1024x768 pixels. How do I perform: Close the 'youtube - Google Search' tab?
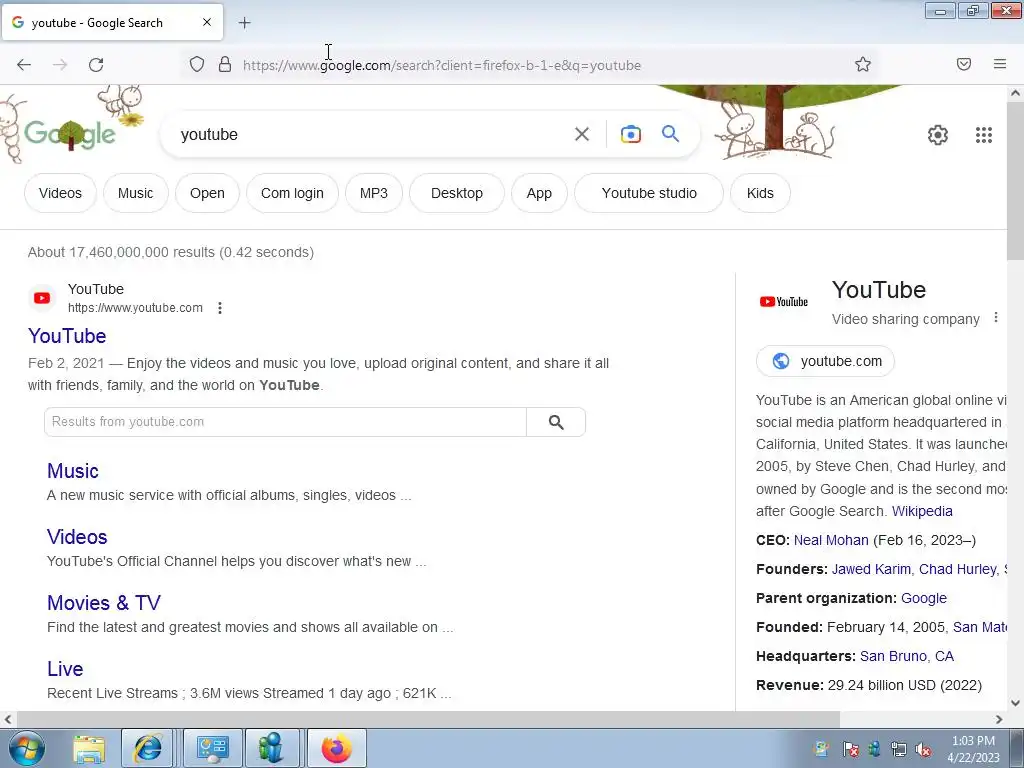(207, 22)
